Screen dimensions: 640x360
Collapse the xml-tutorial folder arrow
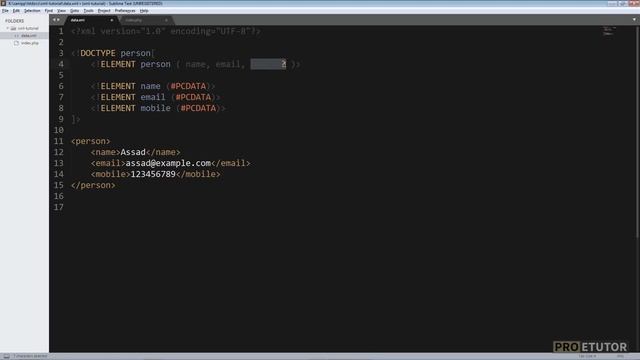7,28
